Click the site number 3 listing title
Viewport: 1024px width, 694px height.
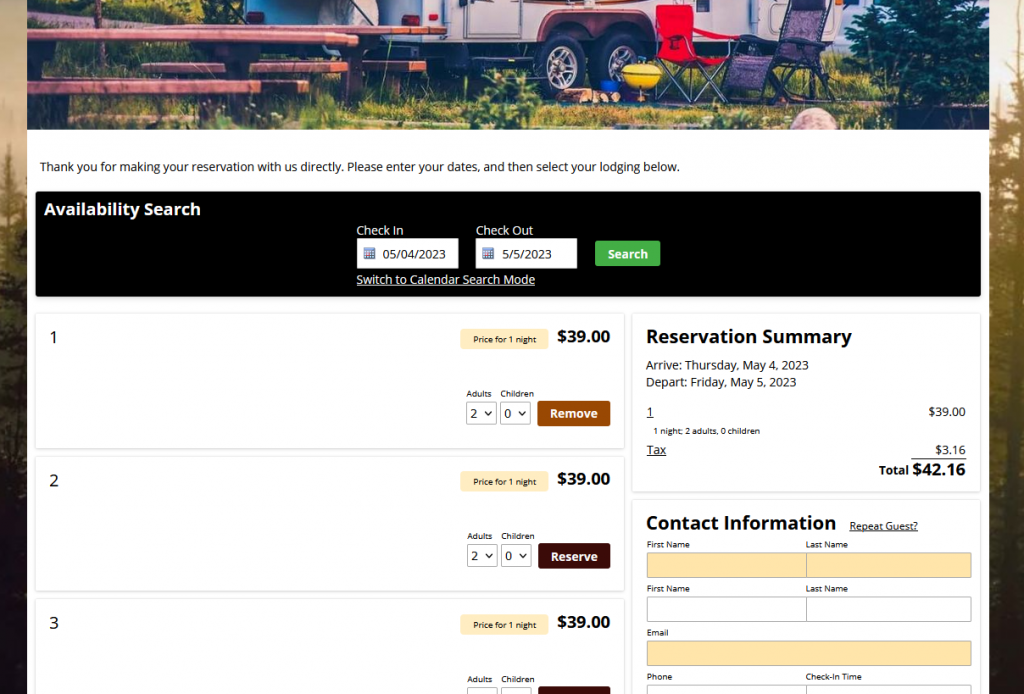click(54, 623)
